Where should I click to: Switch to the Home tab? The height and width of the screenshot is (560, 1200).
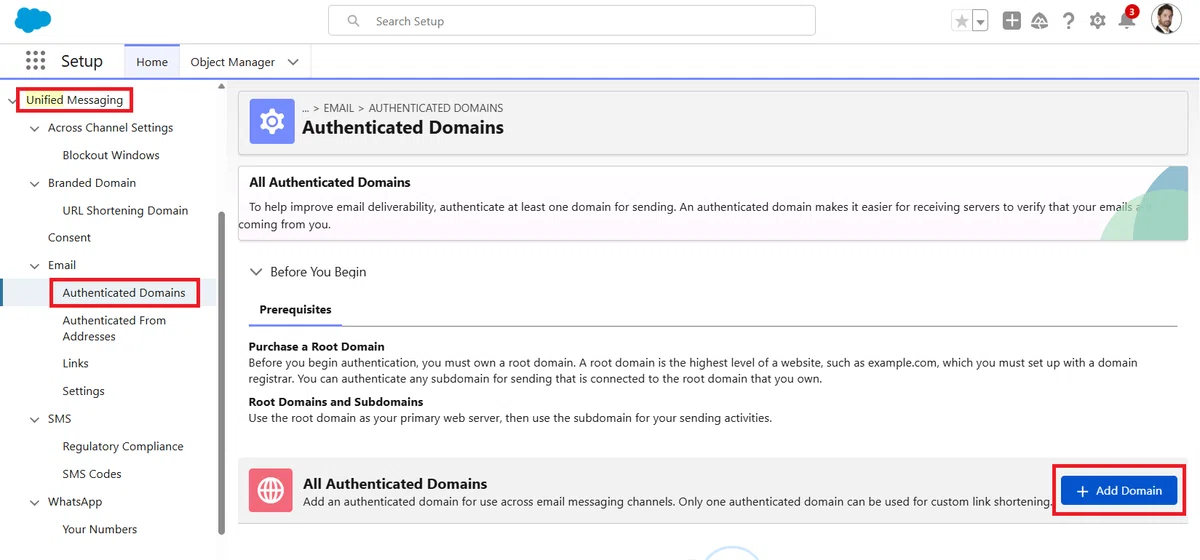[x=152, y=62]
